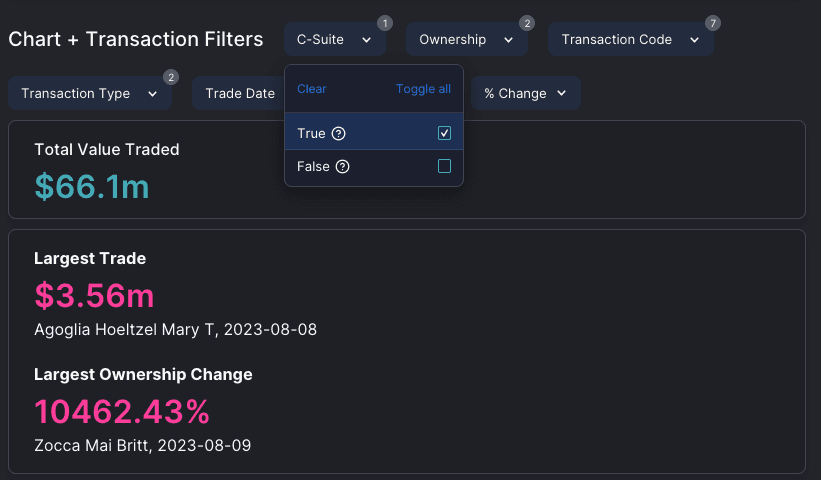Expand the Transaction Code dropdown

(630, 39)
